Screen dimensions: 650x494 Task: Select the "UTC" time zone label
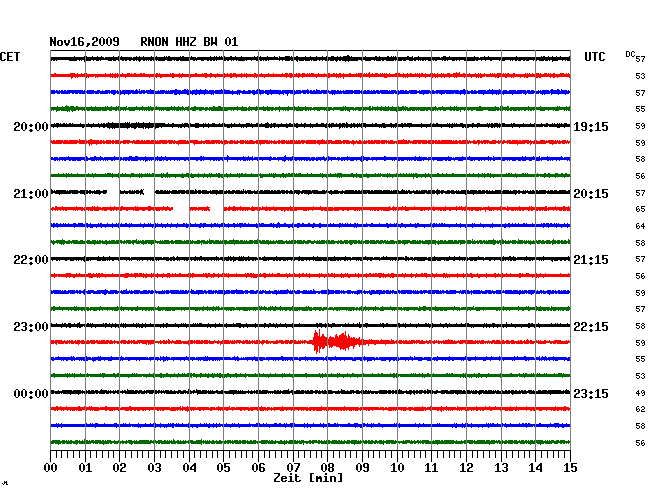594,57
